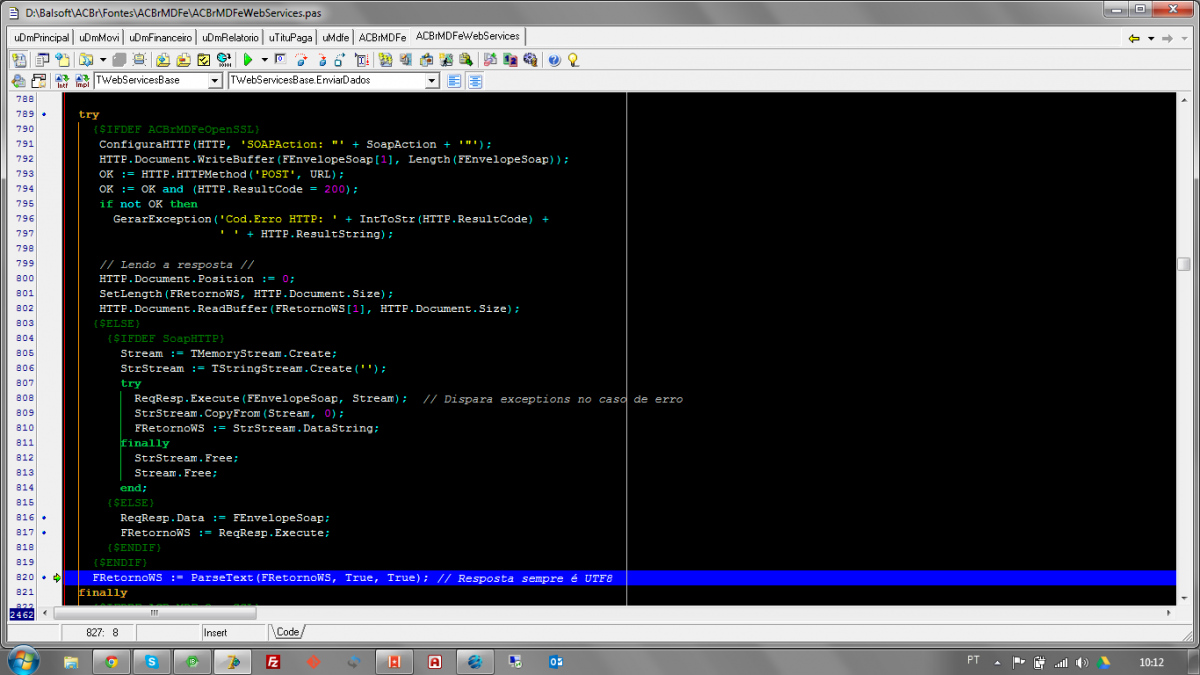Click the checklist icon in the main toolbar
This screenshot has width=1200, height=675.
(203, 60)
